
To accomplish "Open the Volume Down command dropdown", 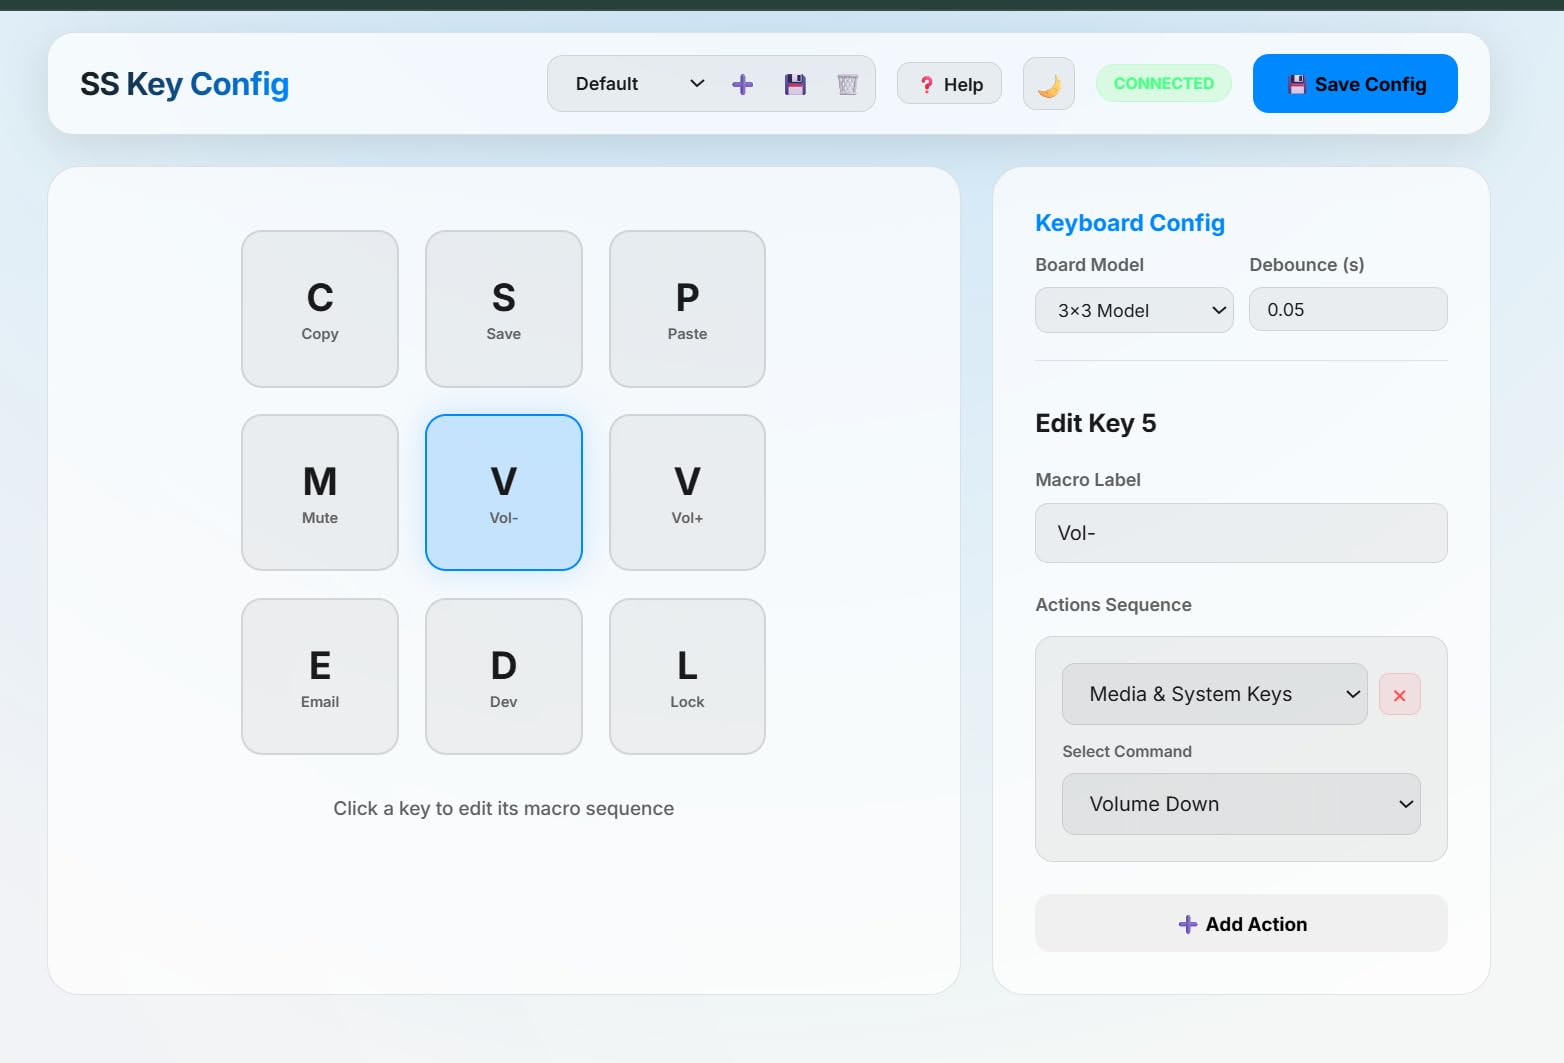I will point(1241,804).
